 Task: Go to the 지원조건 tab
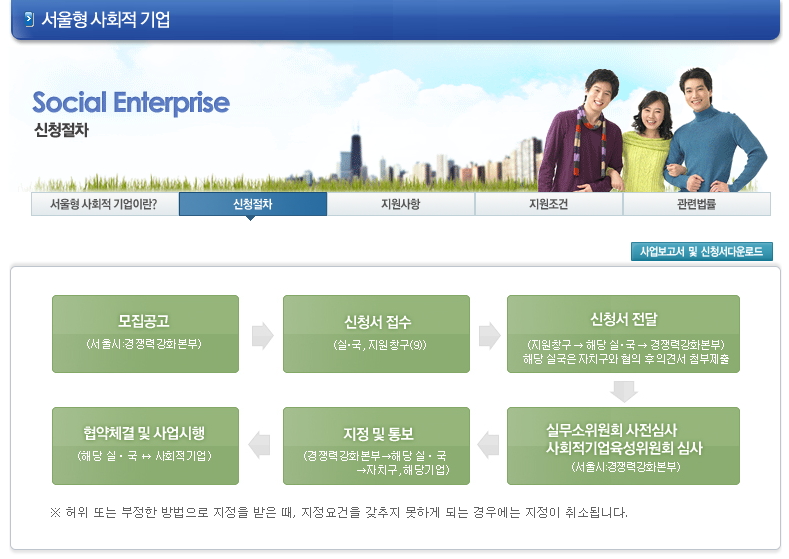point(548,204)
